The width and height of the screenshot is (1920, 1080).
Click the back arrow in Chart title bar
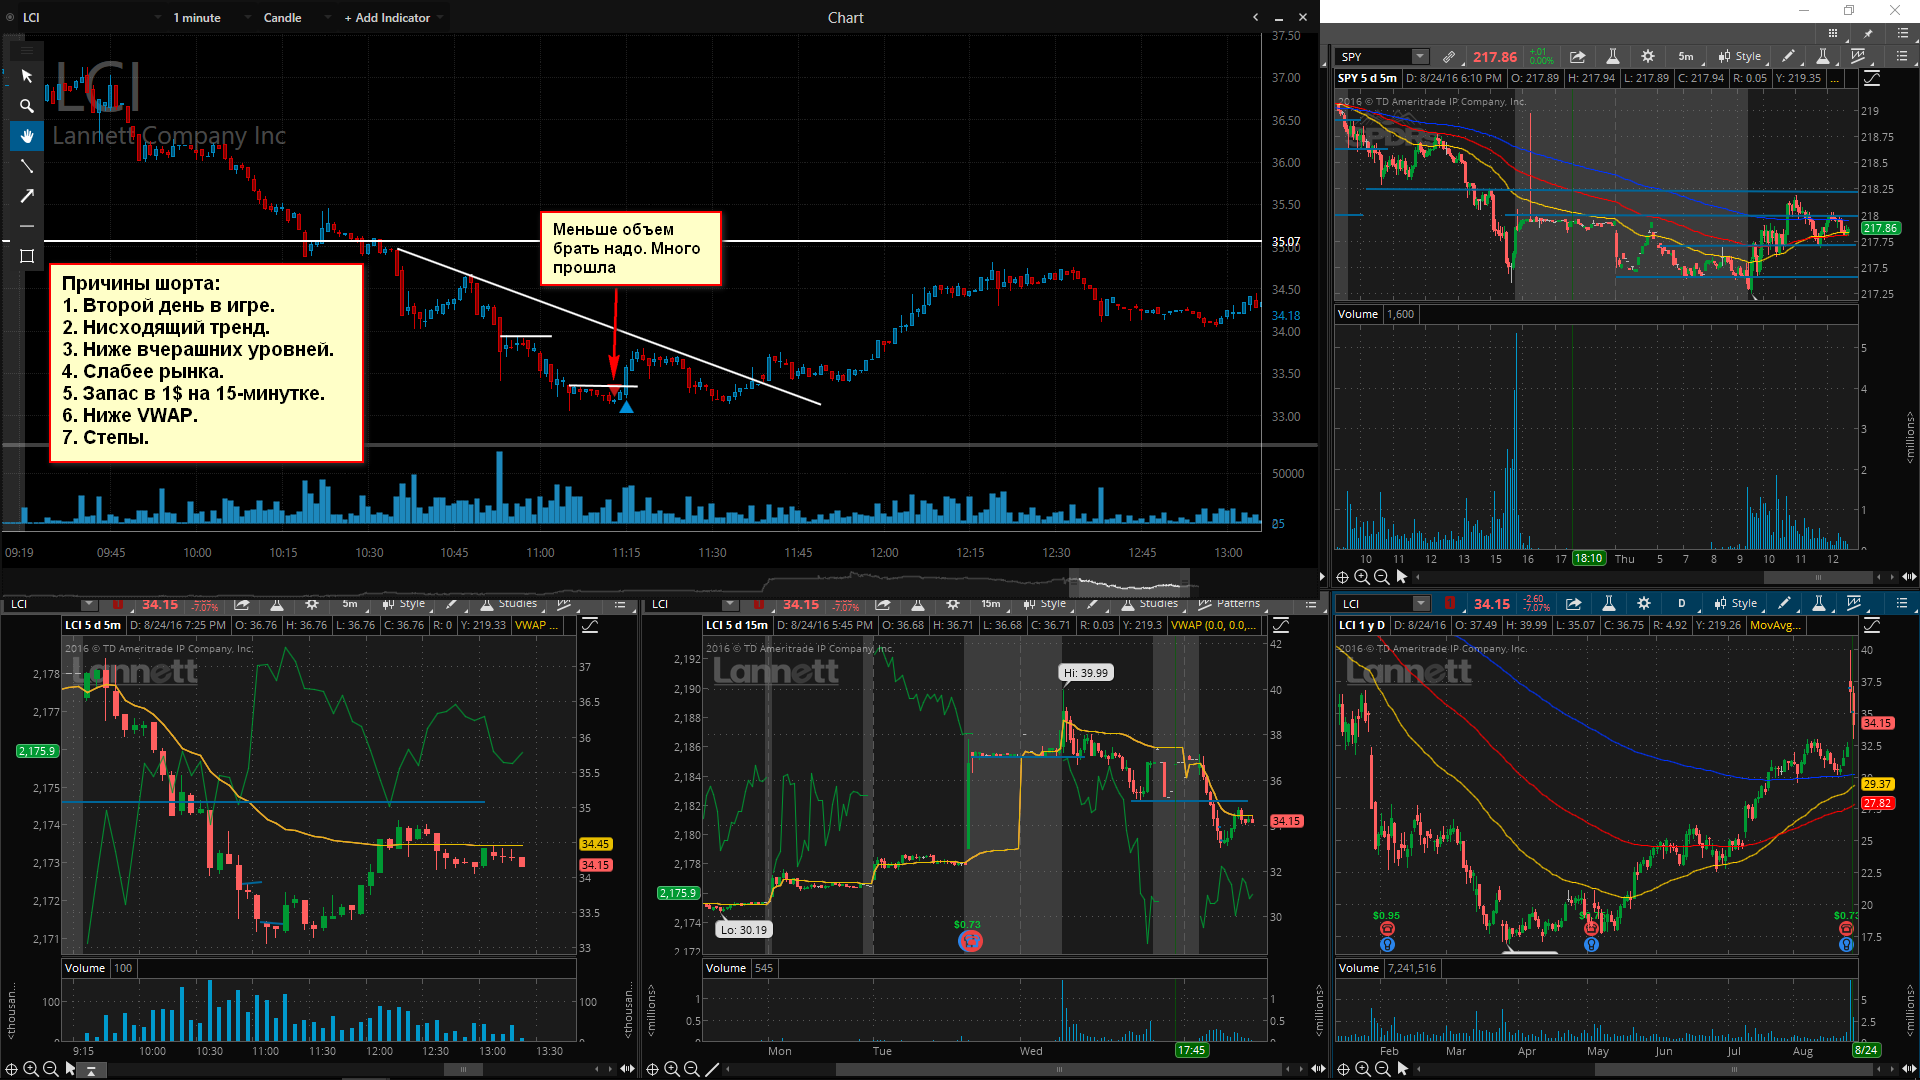tap(1255, 18)
